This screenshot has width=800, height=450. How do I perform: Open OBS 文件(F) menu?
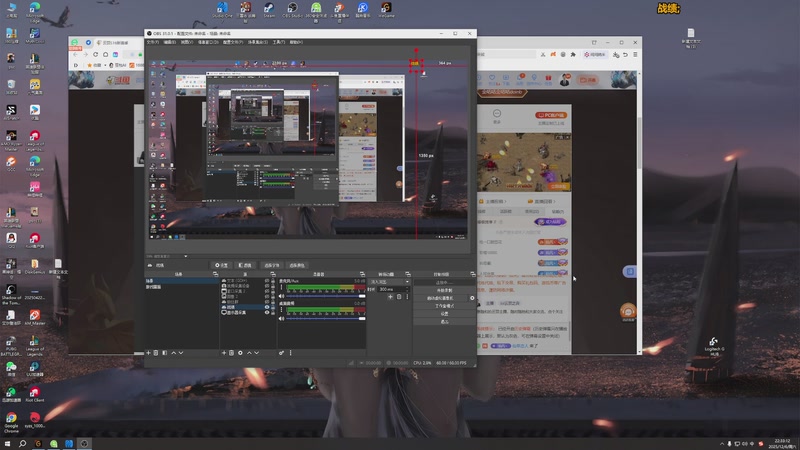(153, 42)
